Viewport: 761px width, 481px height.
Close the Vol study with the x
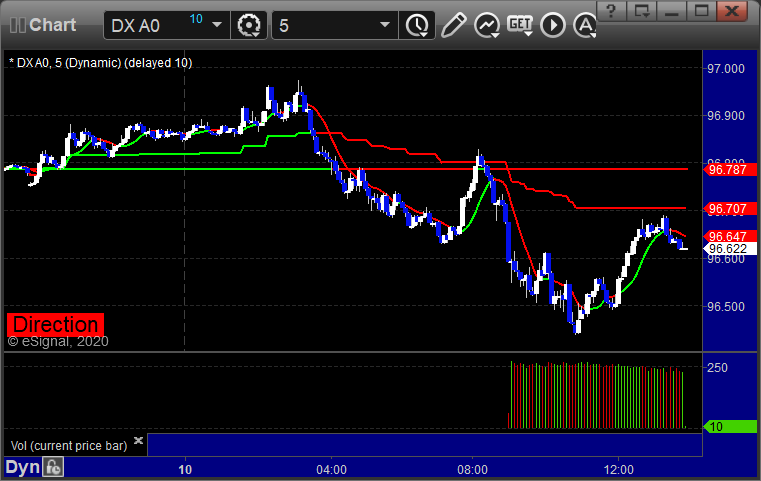click(x=138, y=440)
